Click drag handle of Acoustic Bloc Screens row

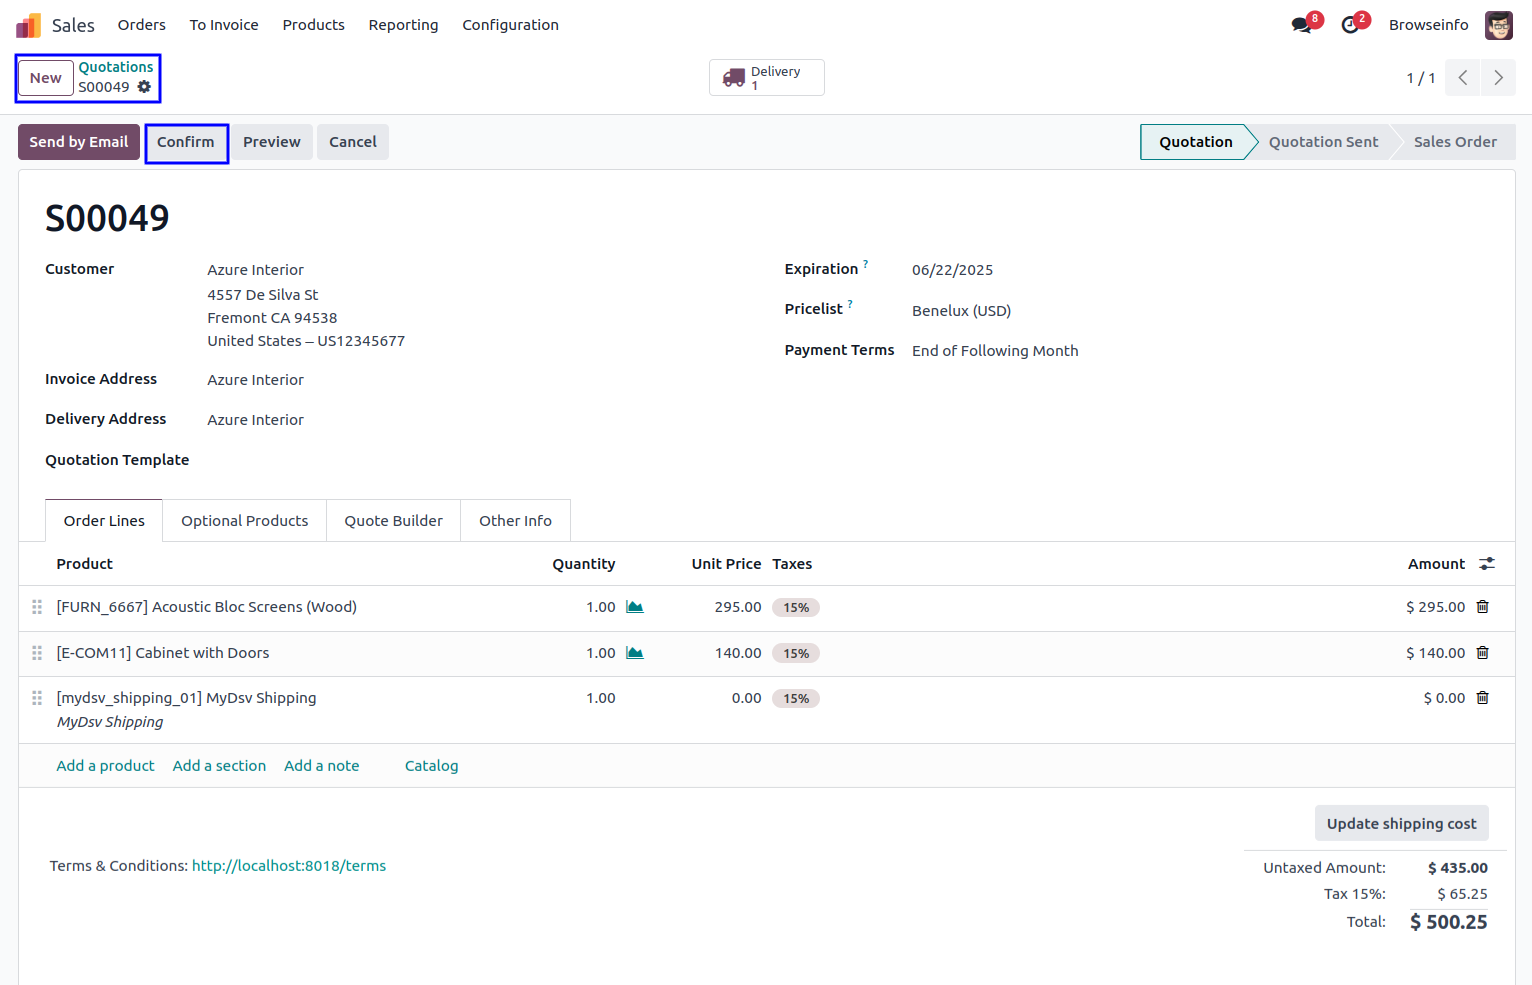tap(37, 607)
